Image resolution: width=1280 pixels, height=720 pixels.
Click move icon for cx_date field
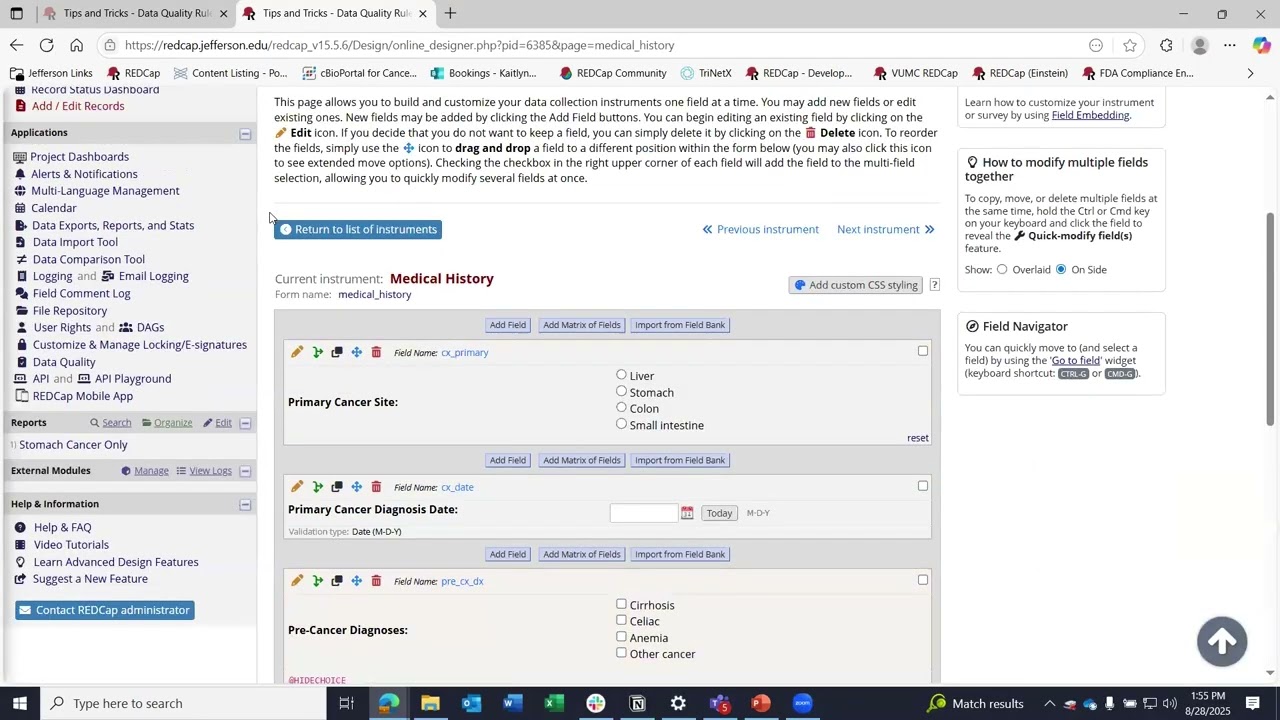pyautogui.click(x=356, y=487)
